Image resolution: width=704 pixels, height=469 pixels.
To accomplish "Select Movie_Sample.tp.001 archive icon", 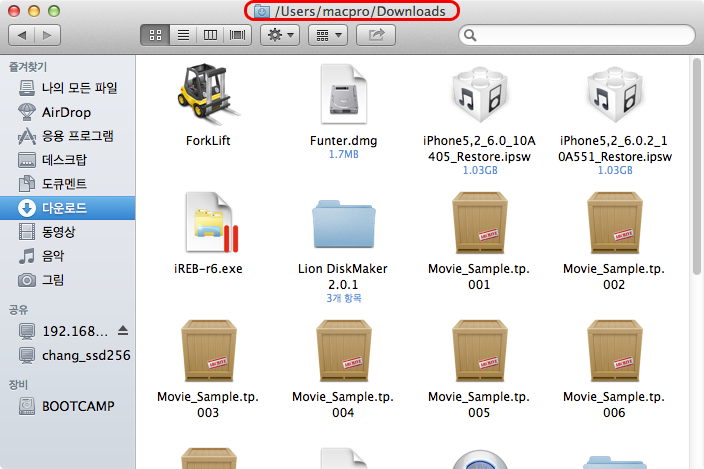I will [480, 223].
